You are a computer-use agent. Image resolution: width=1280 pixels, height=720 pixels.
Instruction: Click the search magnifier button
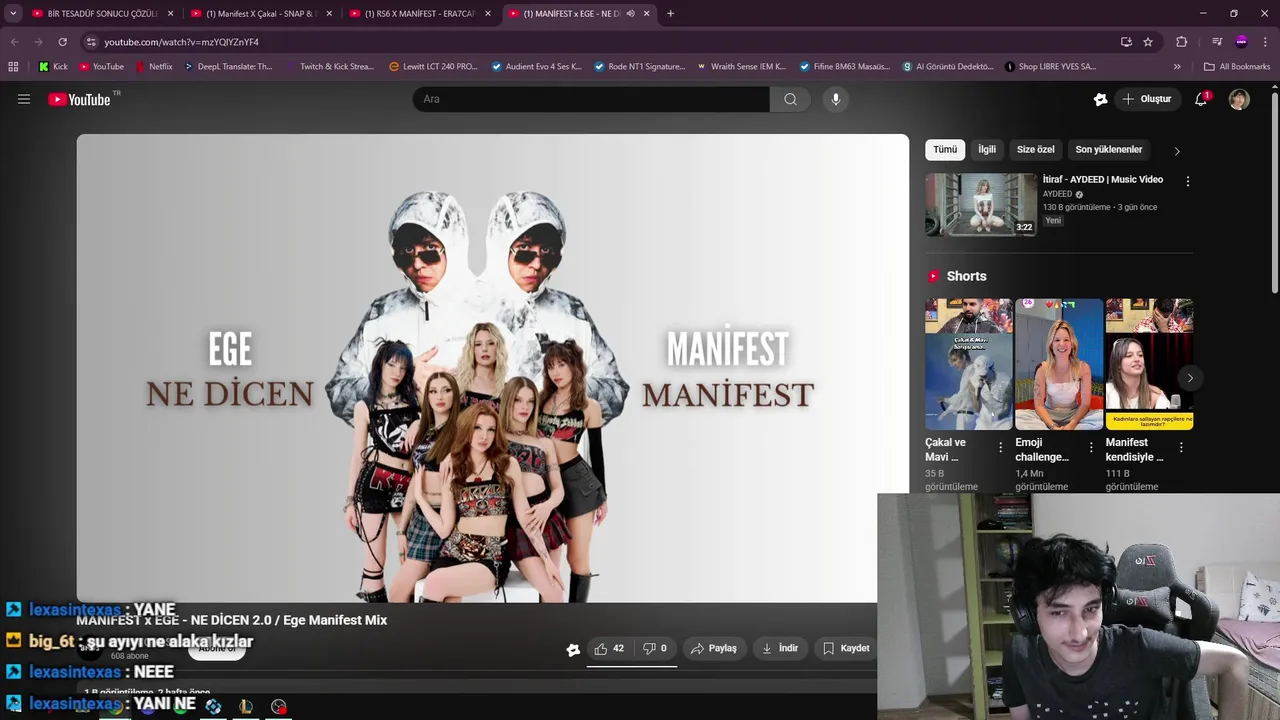tap(790, 99)
